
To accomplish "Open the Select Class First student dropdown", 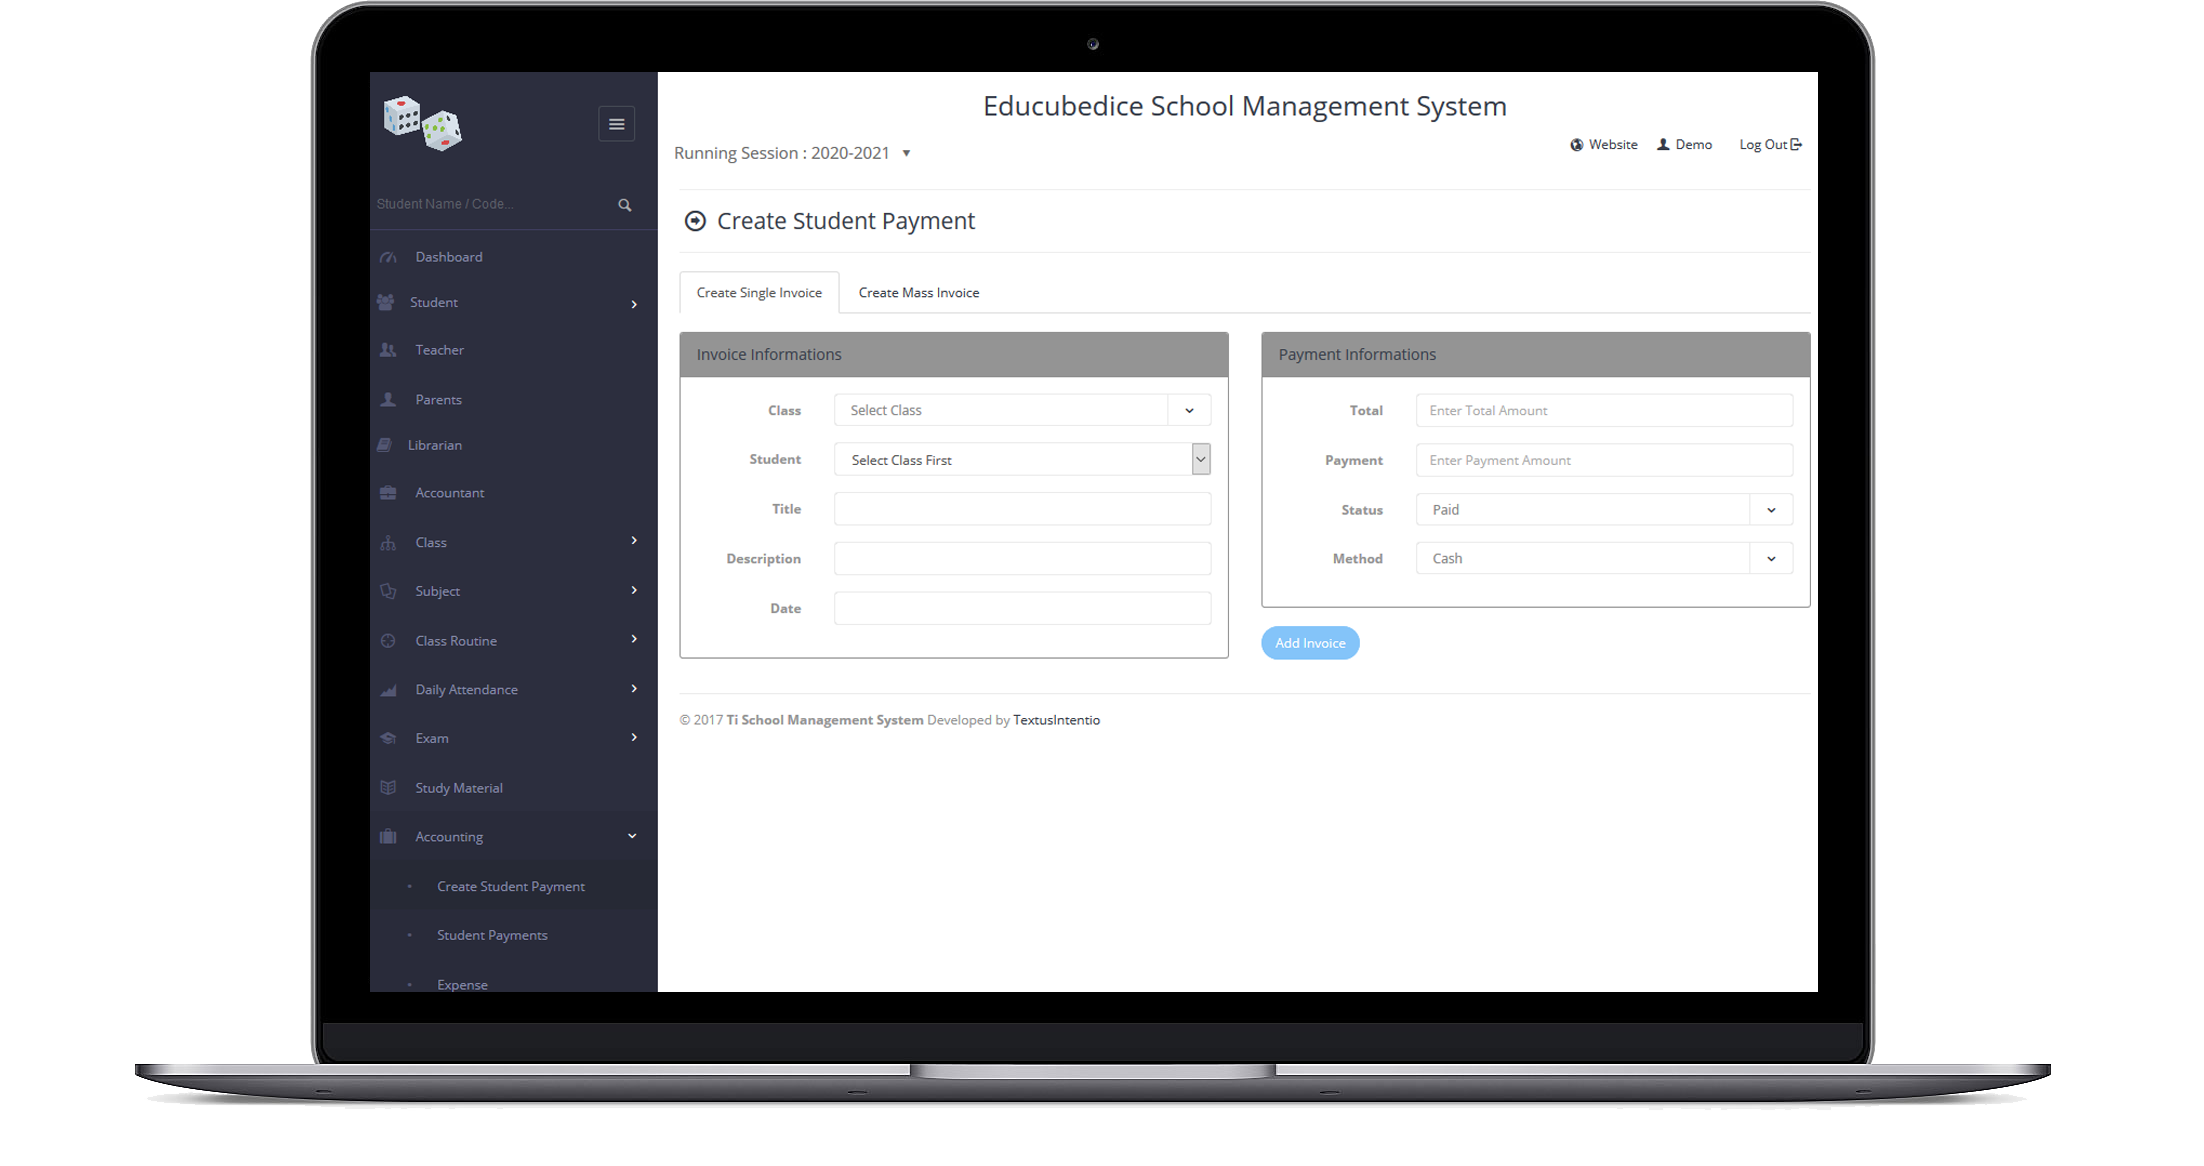I will [1022, 459].
